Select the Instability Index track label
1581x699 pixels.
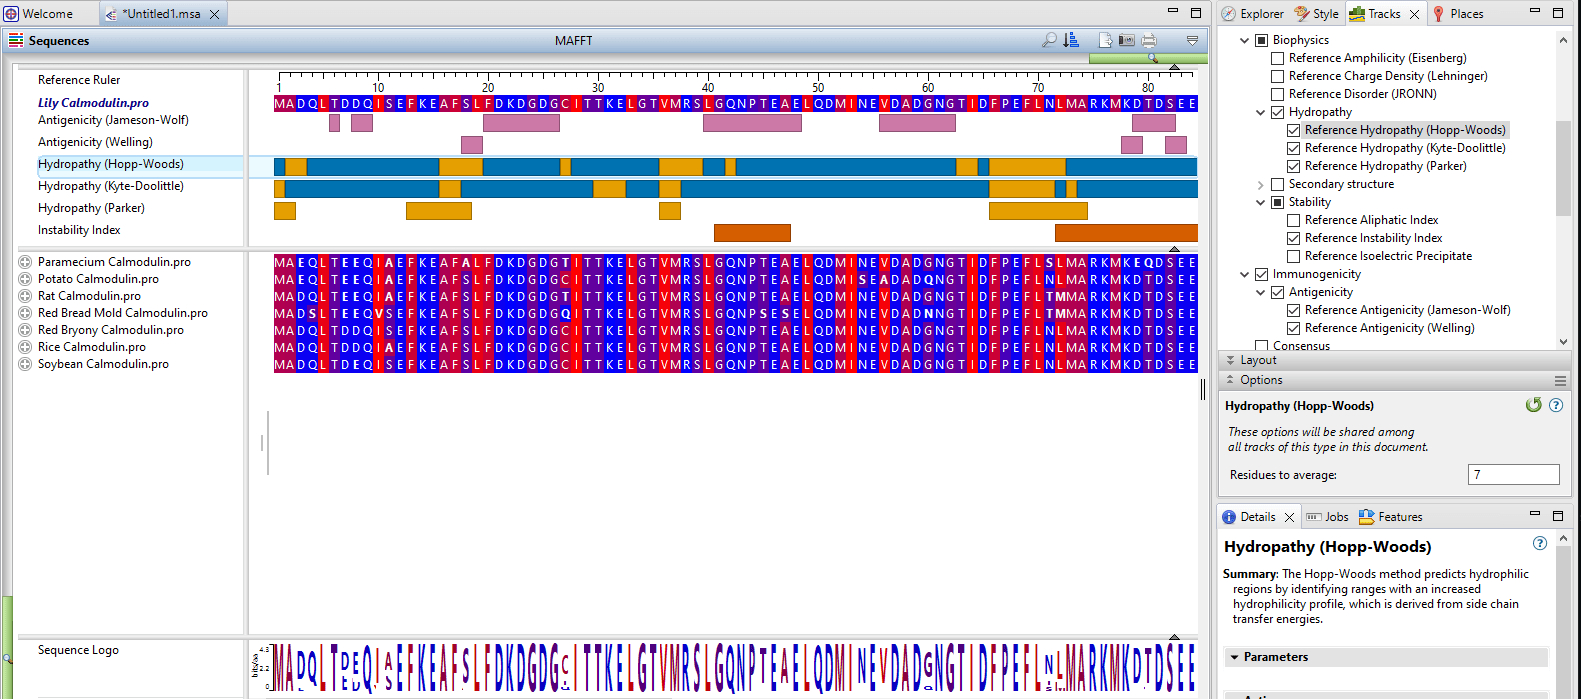[x=79, y=230]
